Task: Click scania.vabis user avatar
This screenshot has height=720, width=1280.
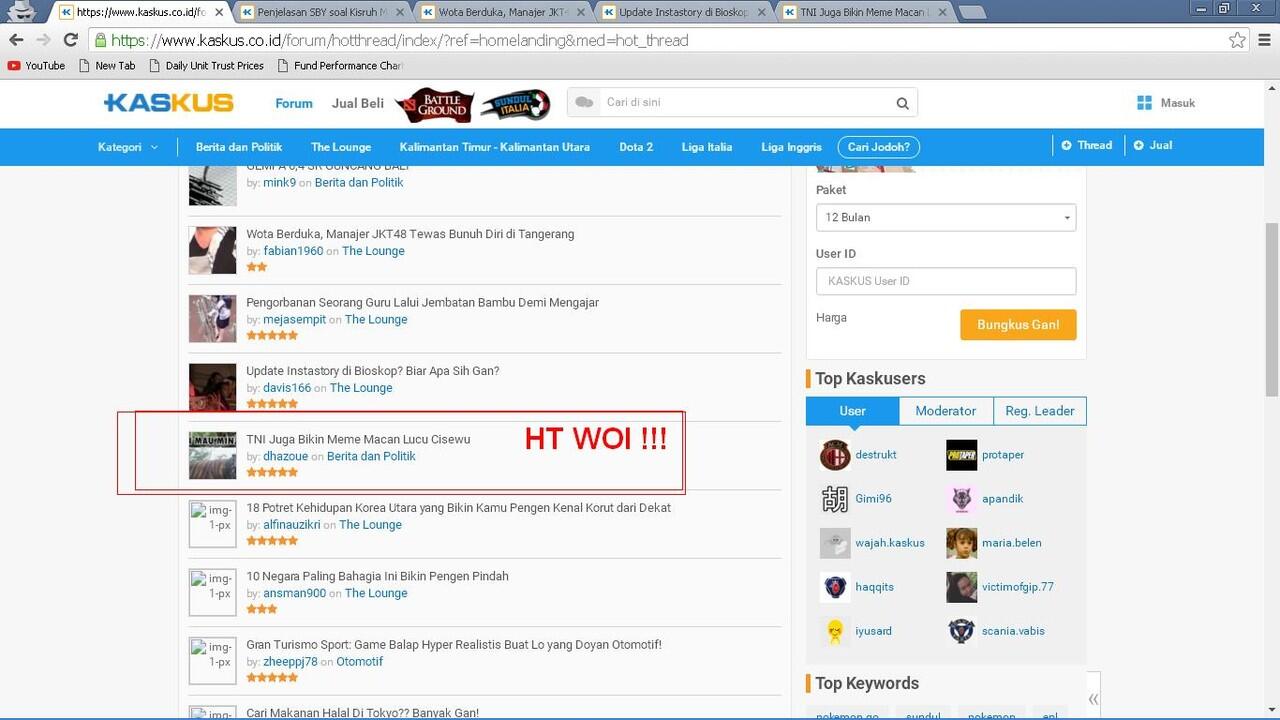Action: (962, 631)
